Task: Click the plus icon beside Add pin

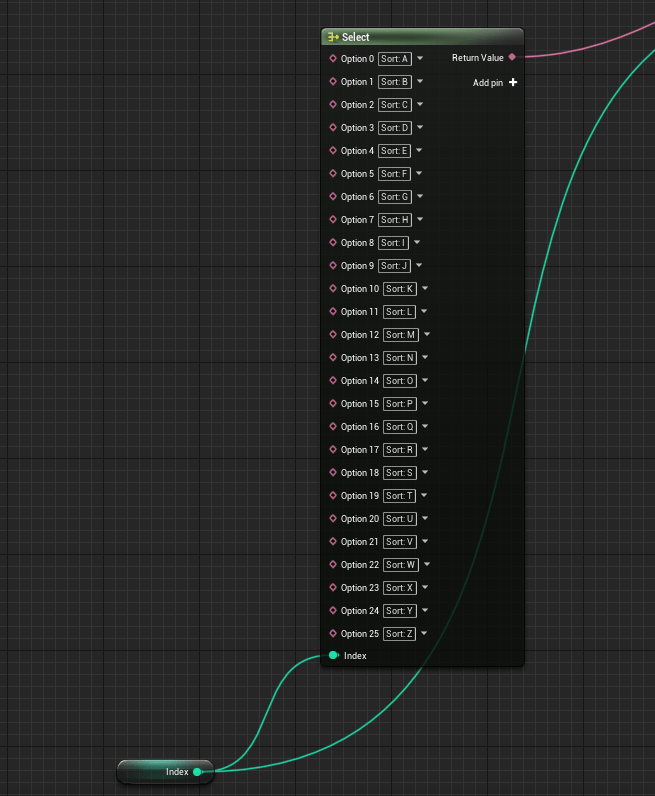Action: [x=513, y=83]
